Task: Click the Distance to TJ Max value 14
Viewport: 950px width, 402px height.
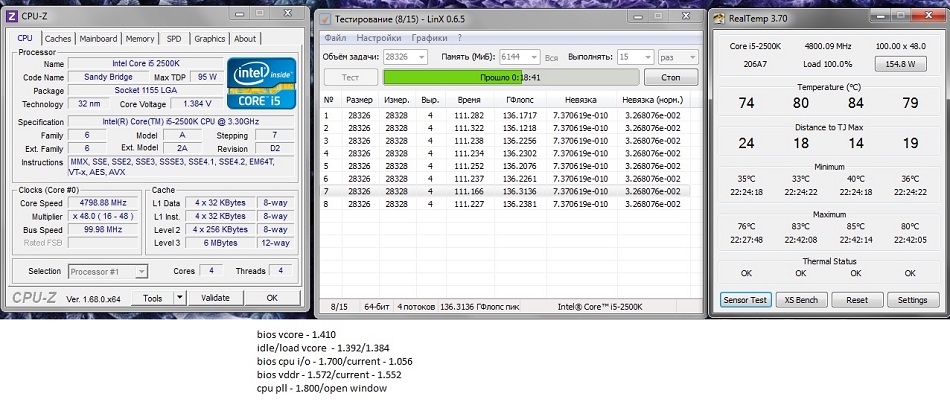Action: 855,143
